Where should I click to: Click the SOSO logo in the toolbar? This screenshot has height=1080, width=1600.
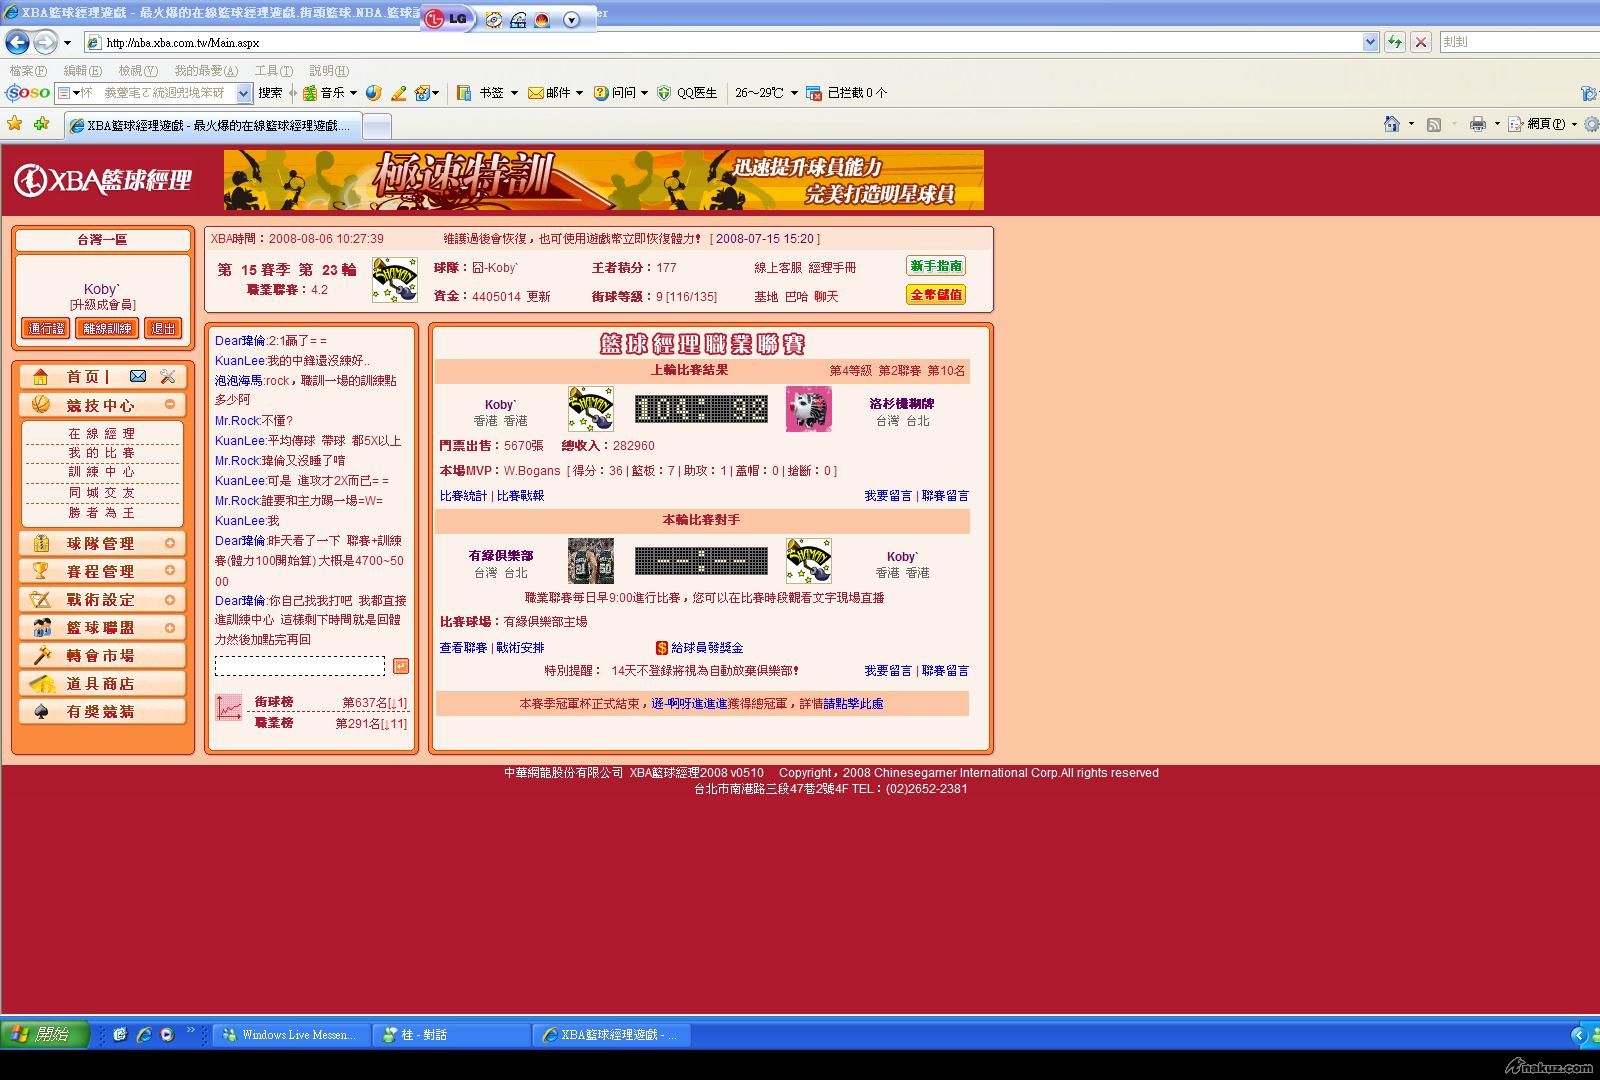[28, 93]
